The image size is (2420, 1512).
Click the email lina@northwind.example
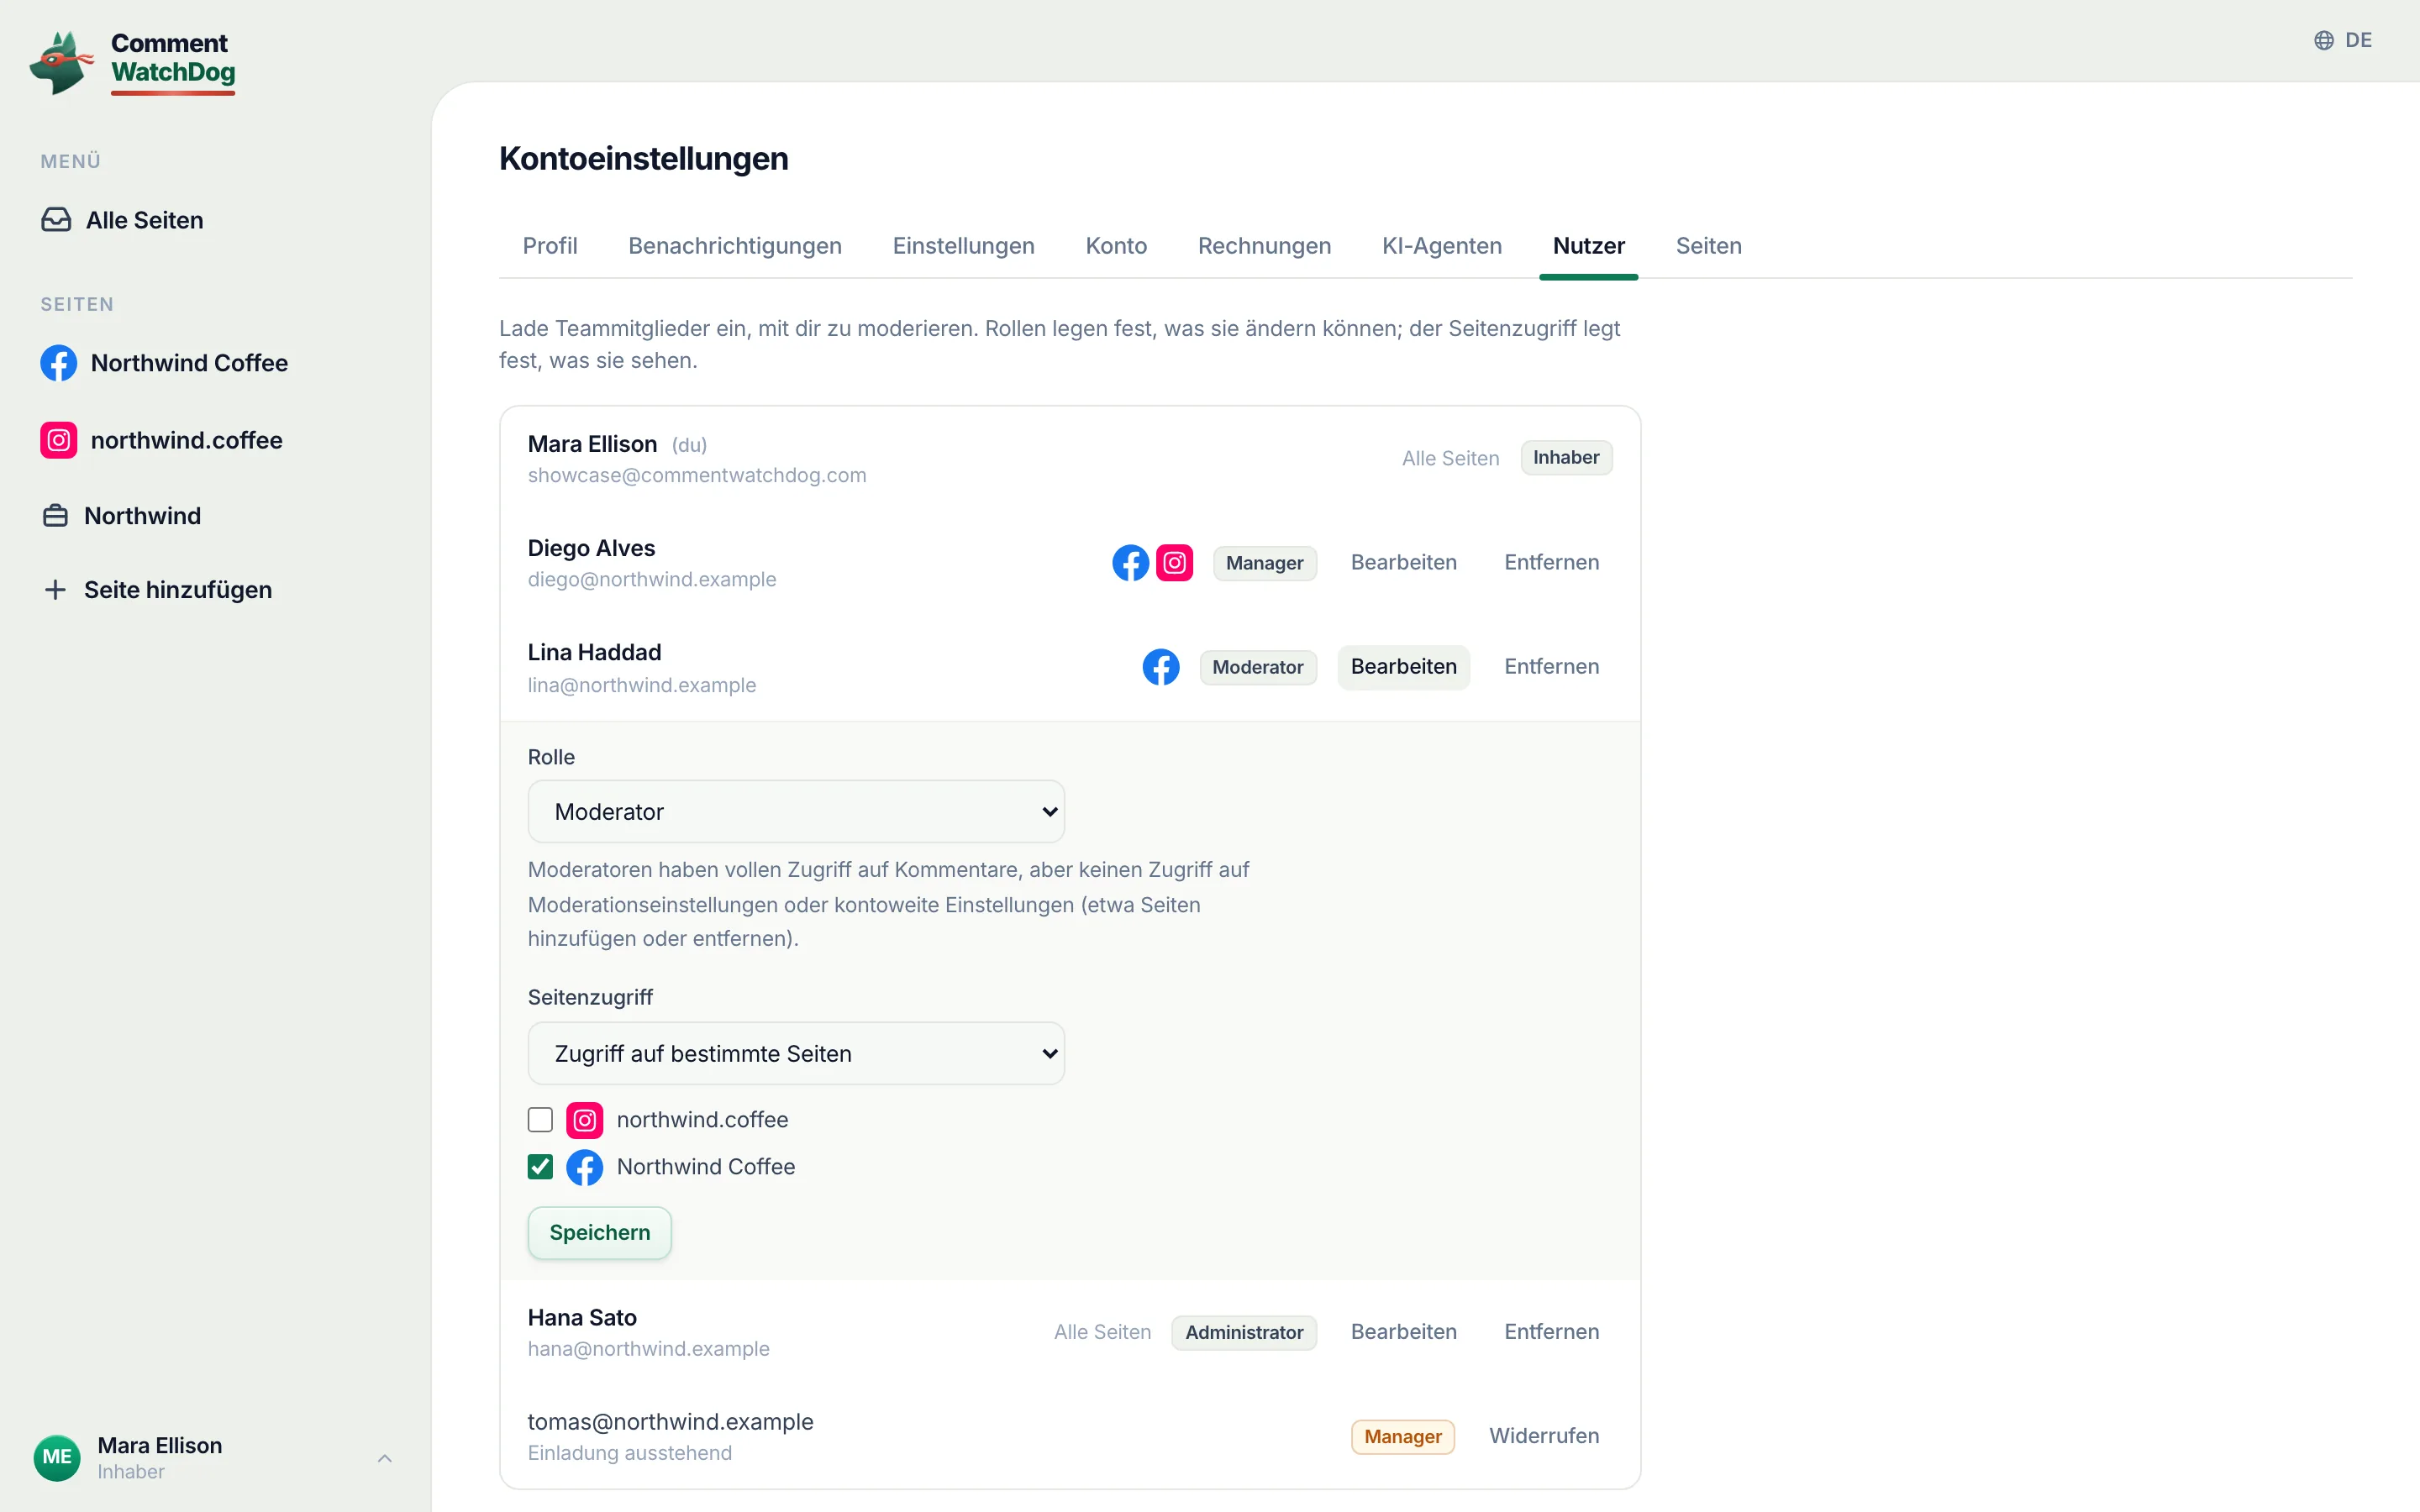[x=641, y=685]
